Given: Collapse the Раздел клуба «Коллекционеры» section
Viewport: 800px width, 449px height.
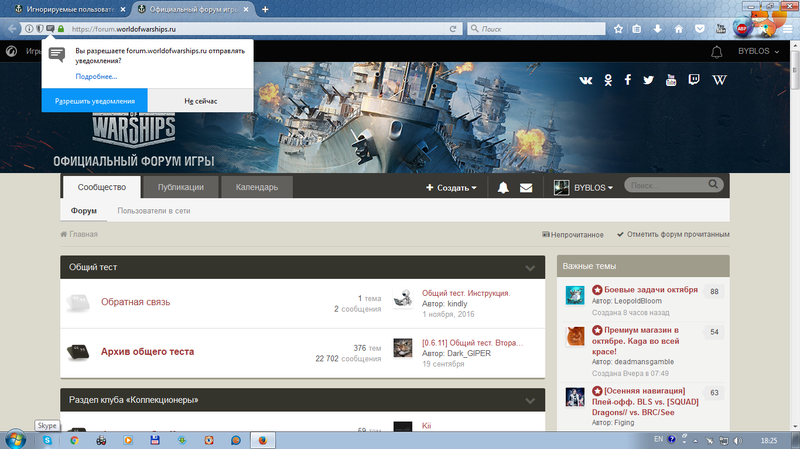Looking at the screenshot, I should (530, 401).
